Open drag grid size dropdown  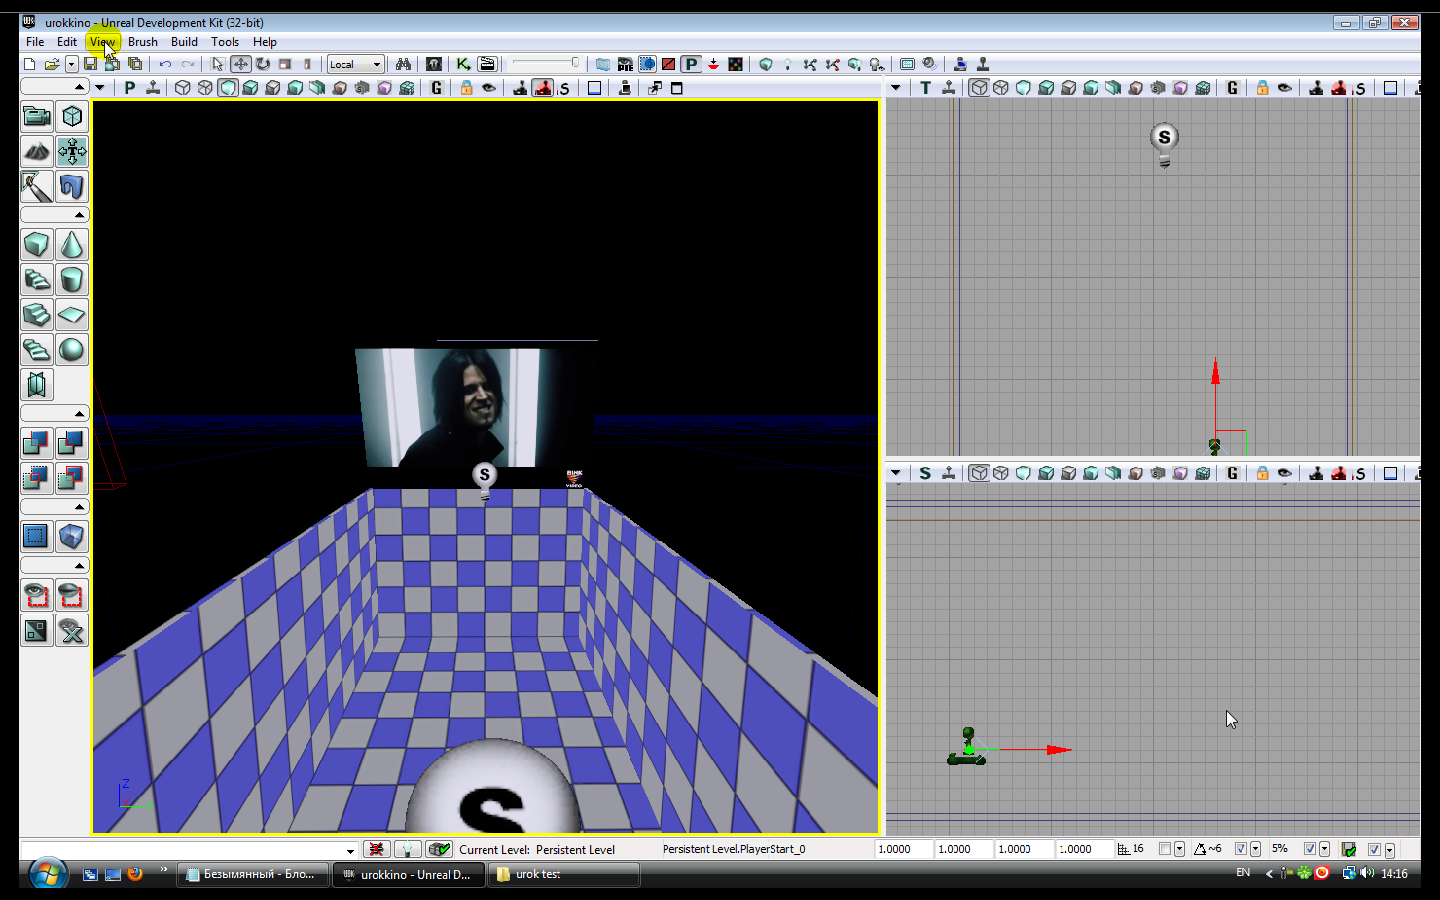click(x=1179, y=849)
